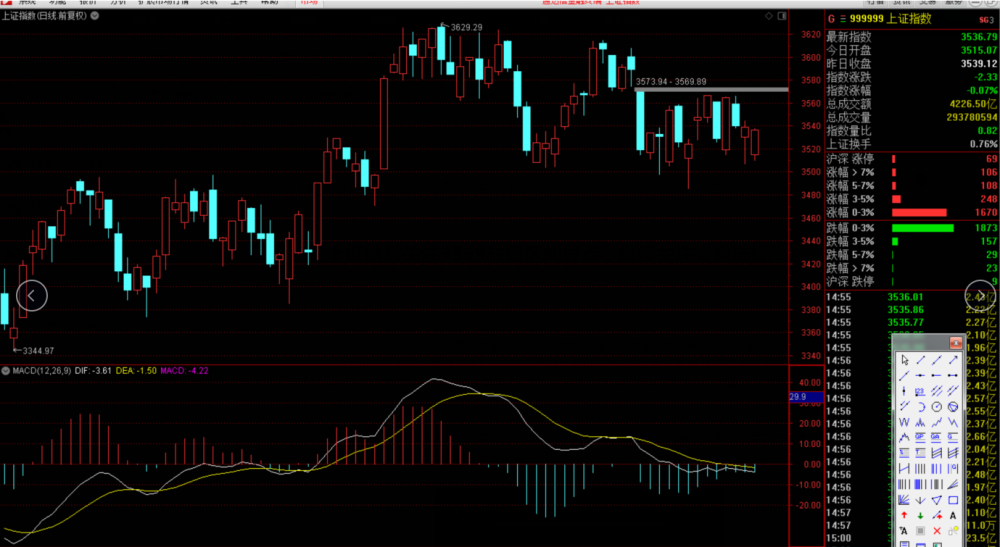This screenshot has height=547, width=1000.
Task: Pick the circle drawing tool in palette
Action: click(x=937, y=406)
